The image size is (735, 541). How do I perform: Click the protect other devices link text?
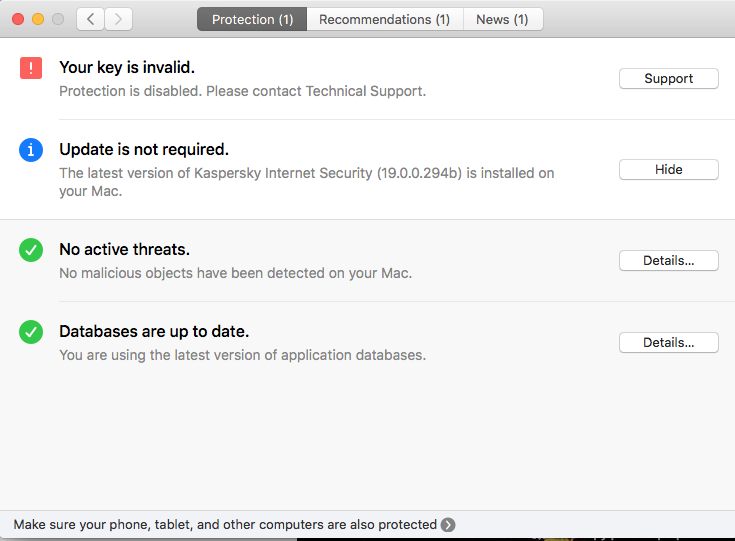tap(225, 525)
